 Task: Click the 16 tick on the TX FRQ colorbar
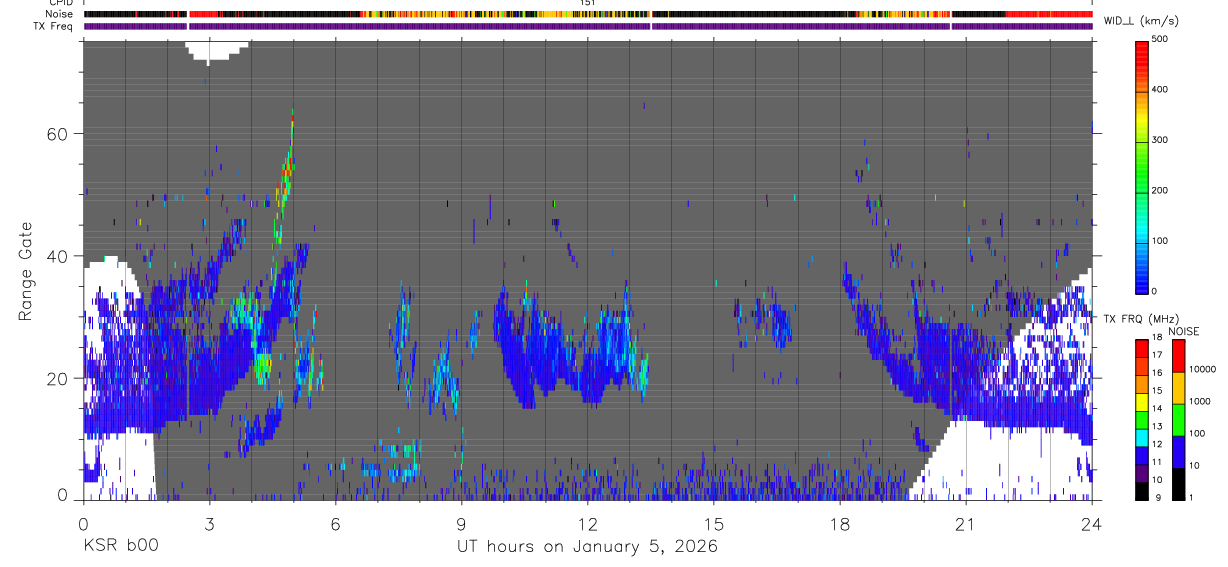point(1158,373)
